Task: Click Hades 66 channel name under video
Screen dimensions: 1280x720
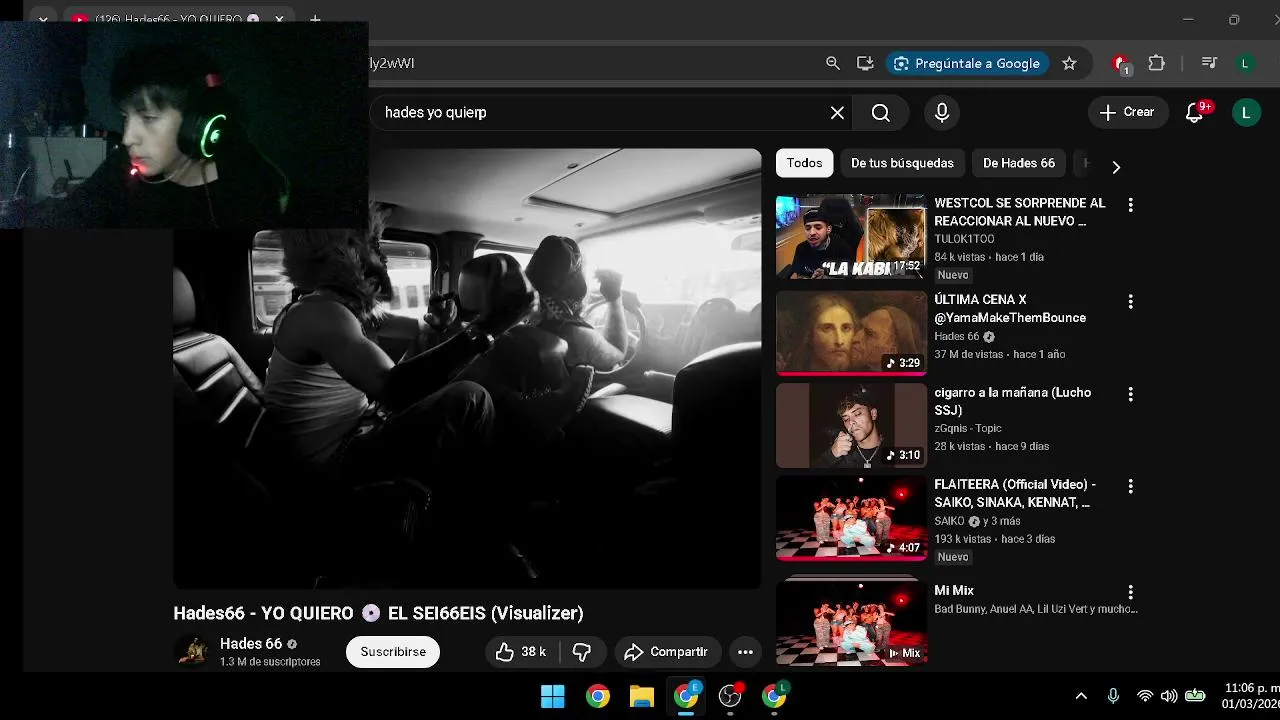Action: (250, 644)
